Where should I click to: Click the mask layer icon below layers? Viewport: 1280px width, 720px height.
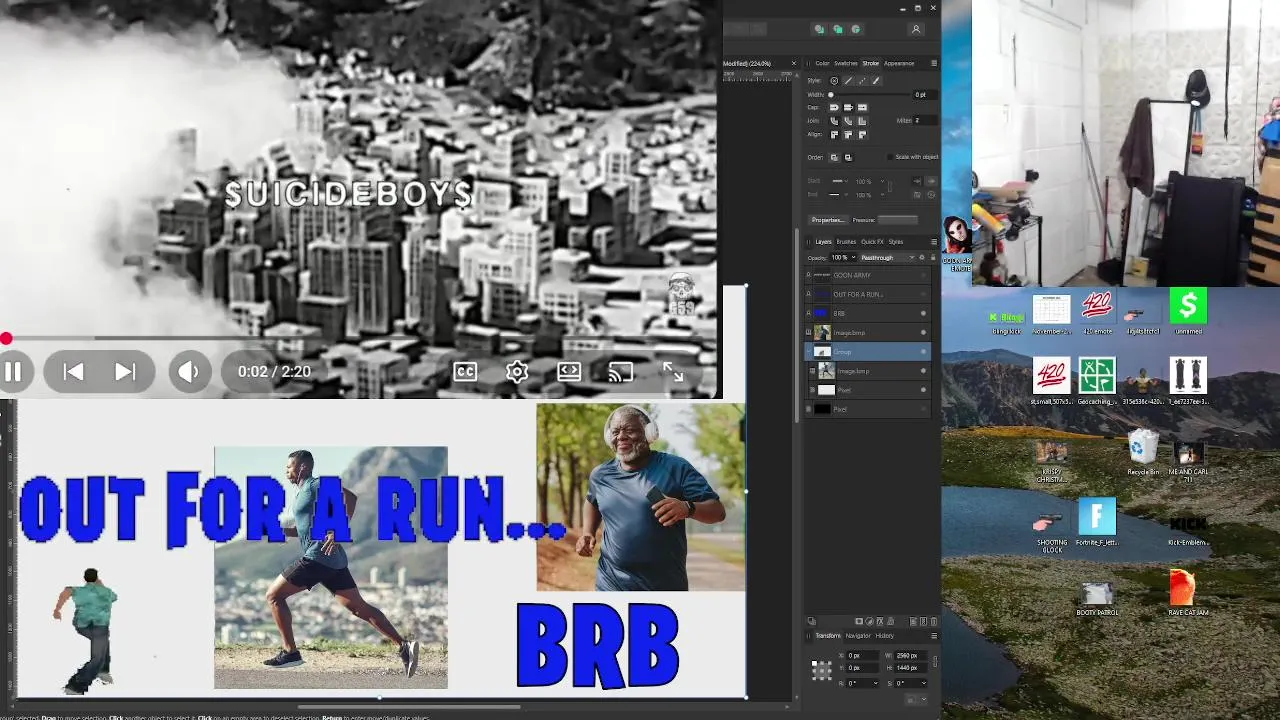tap(859, 621)
